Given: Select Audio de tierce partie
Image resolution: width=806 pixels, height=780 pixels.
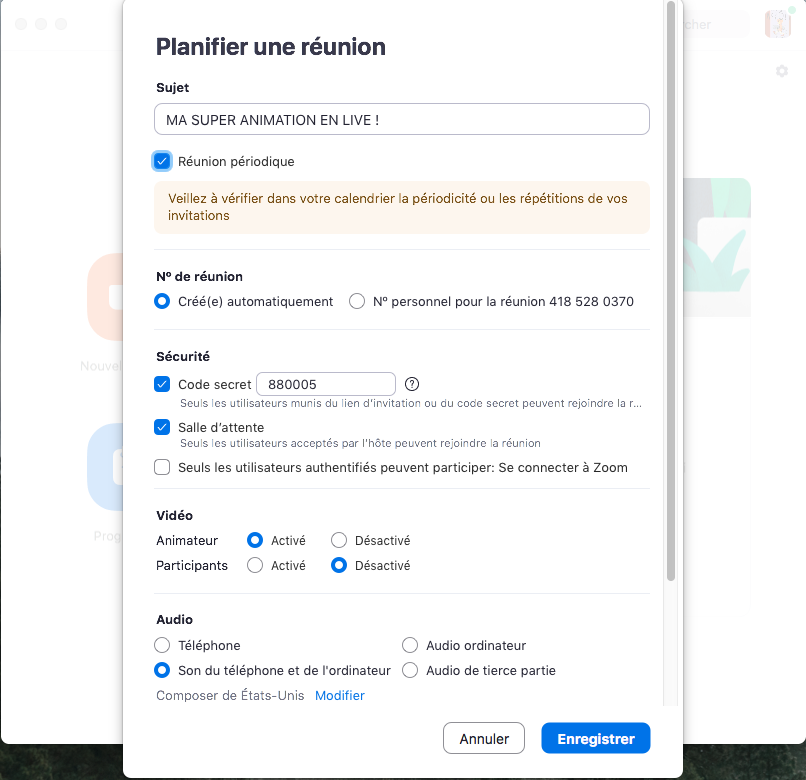Looking at the screenshot, I should pos(410,670).
